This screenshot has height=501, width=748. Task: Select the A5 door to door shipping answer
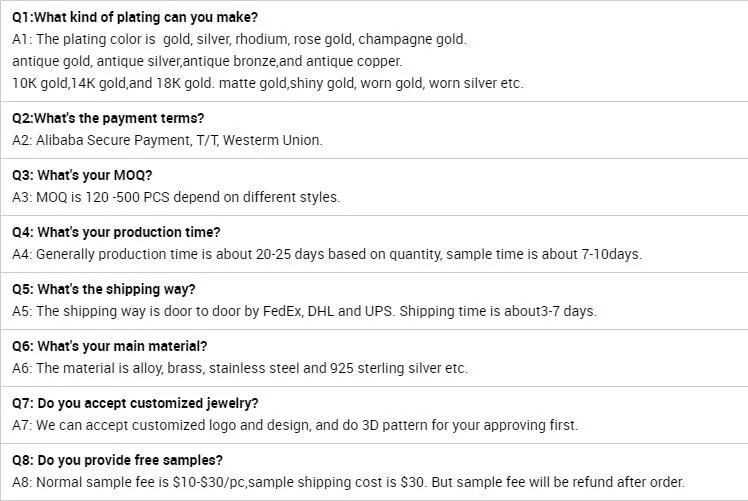click(x=304, y=311)
